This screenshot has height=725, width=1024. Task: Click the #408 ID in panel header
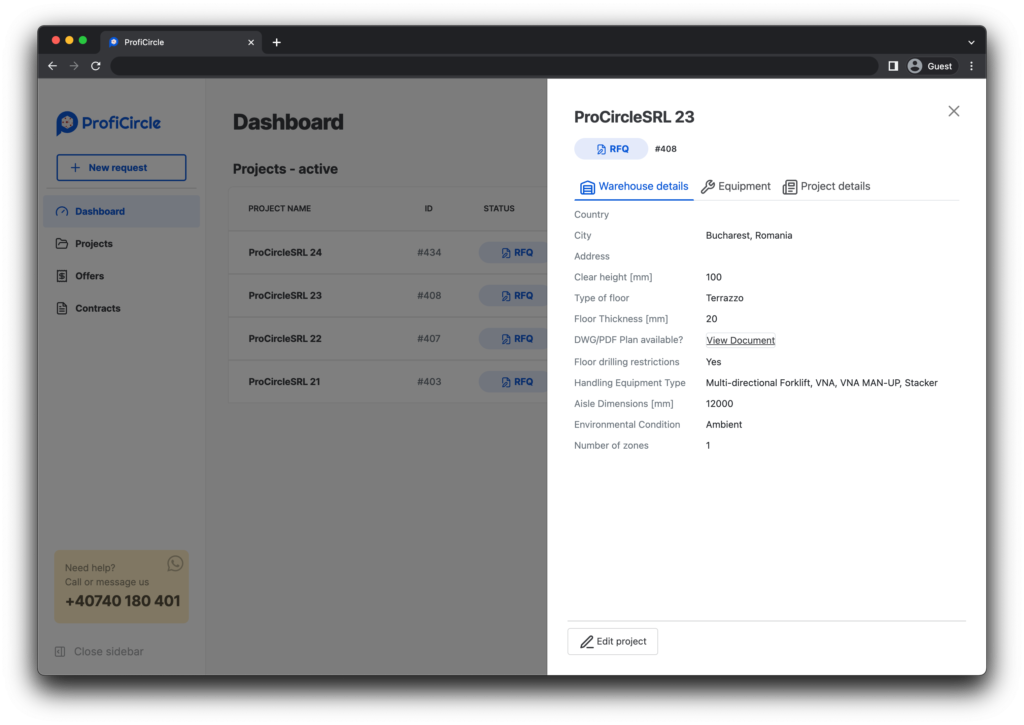665,149
